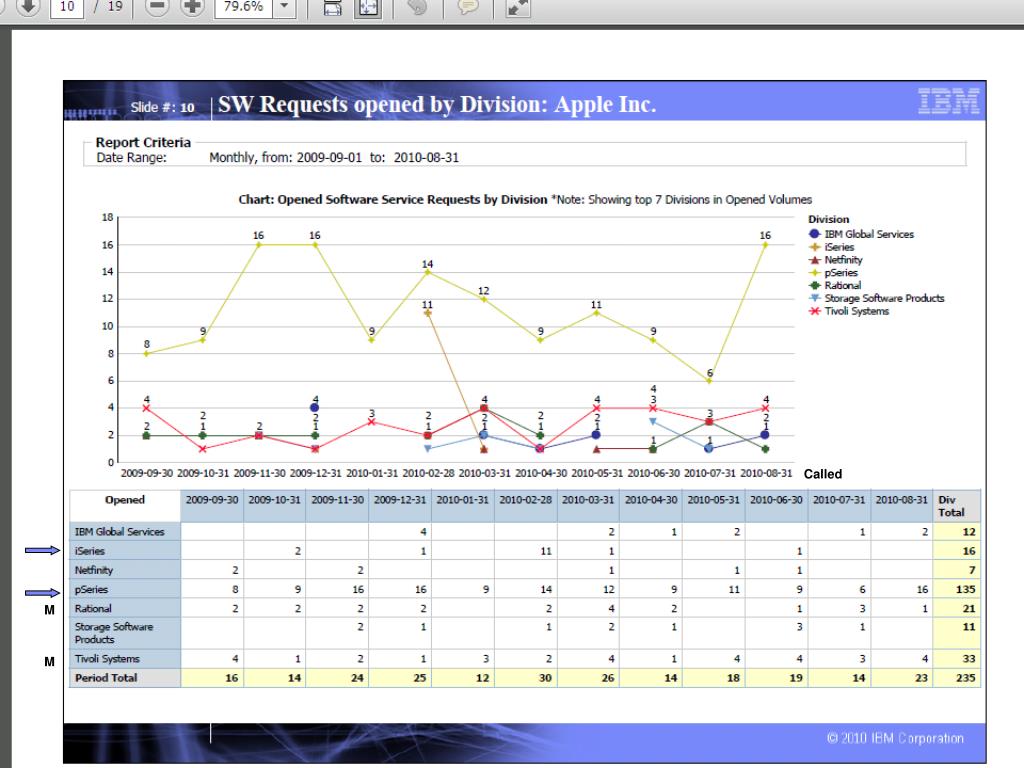Click the pSeries legend marker
This screenshot has height=768, width=1024.
tap(814, 273)
